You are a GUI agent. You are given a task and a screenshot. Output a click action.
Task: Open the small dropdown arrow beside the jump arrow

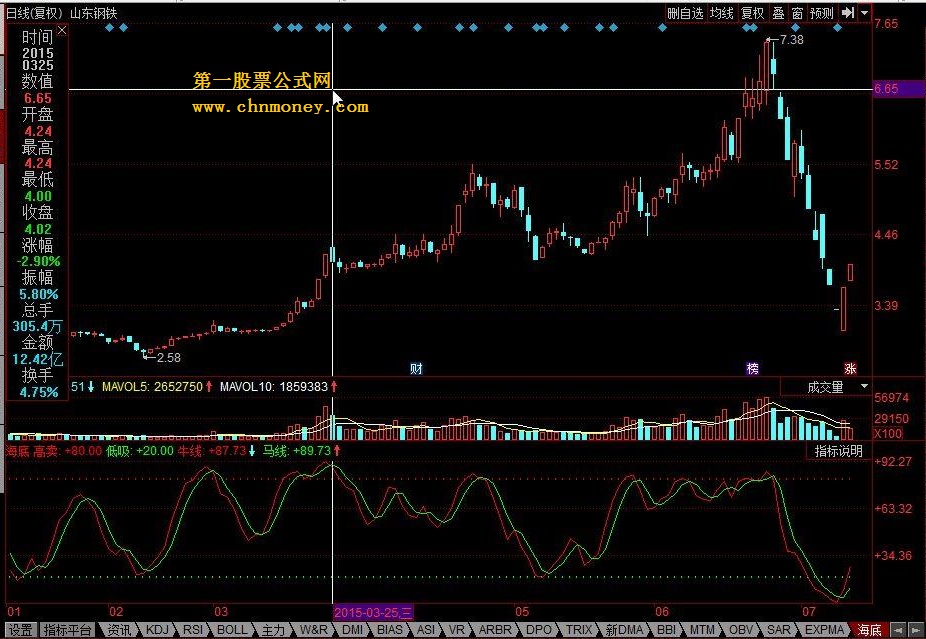[865, 13]
